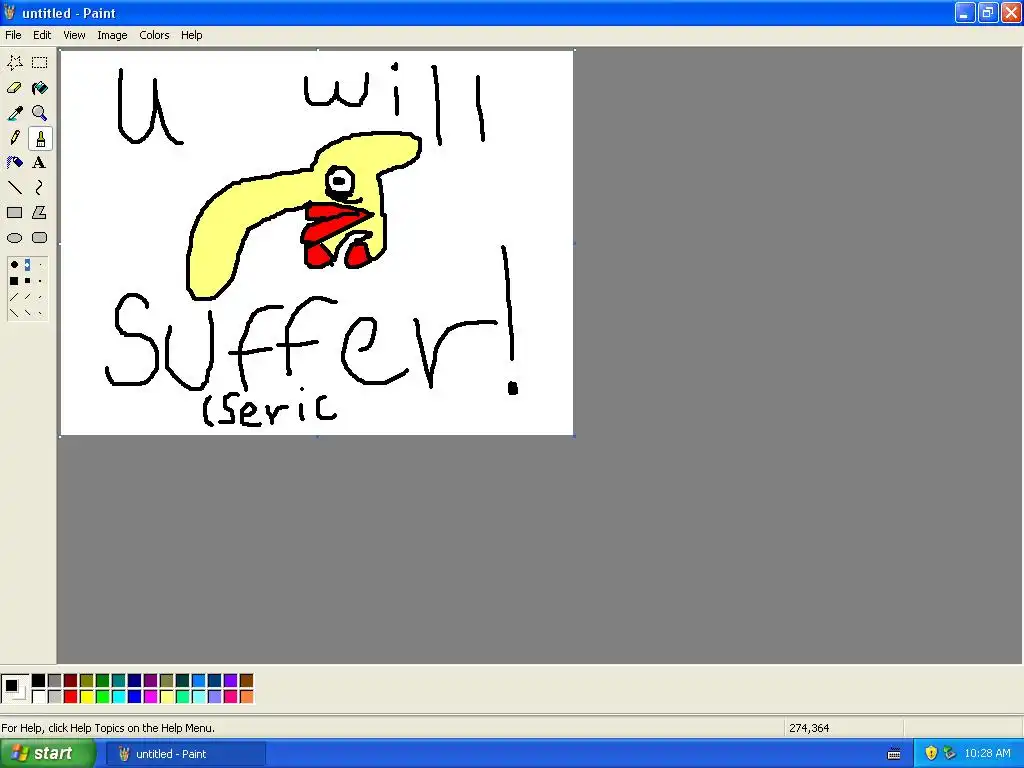Open the Windows start menu
The height and width of the screenshot is (768, 1024).
(x=47, y=754)
